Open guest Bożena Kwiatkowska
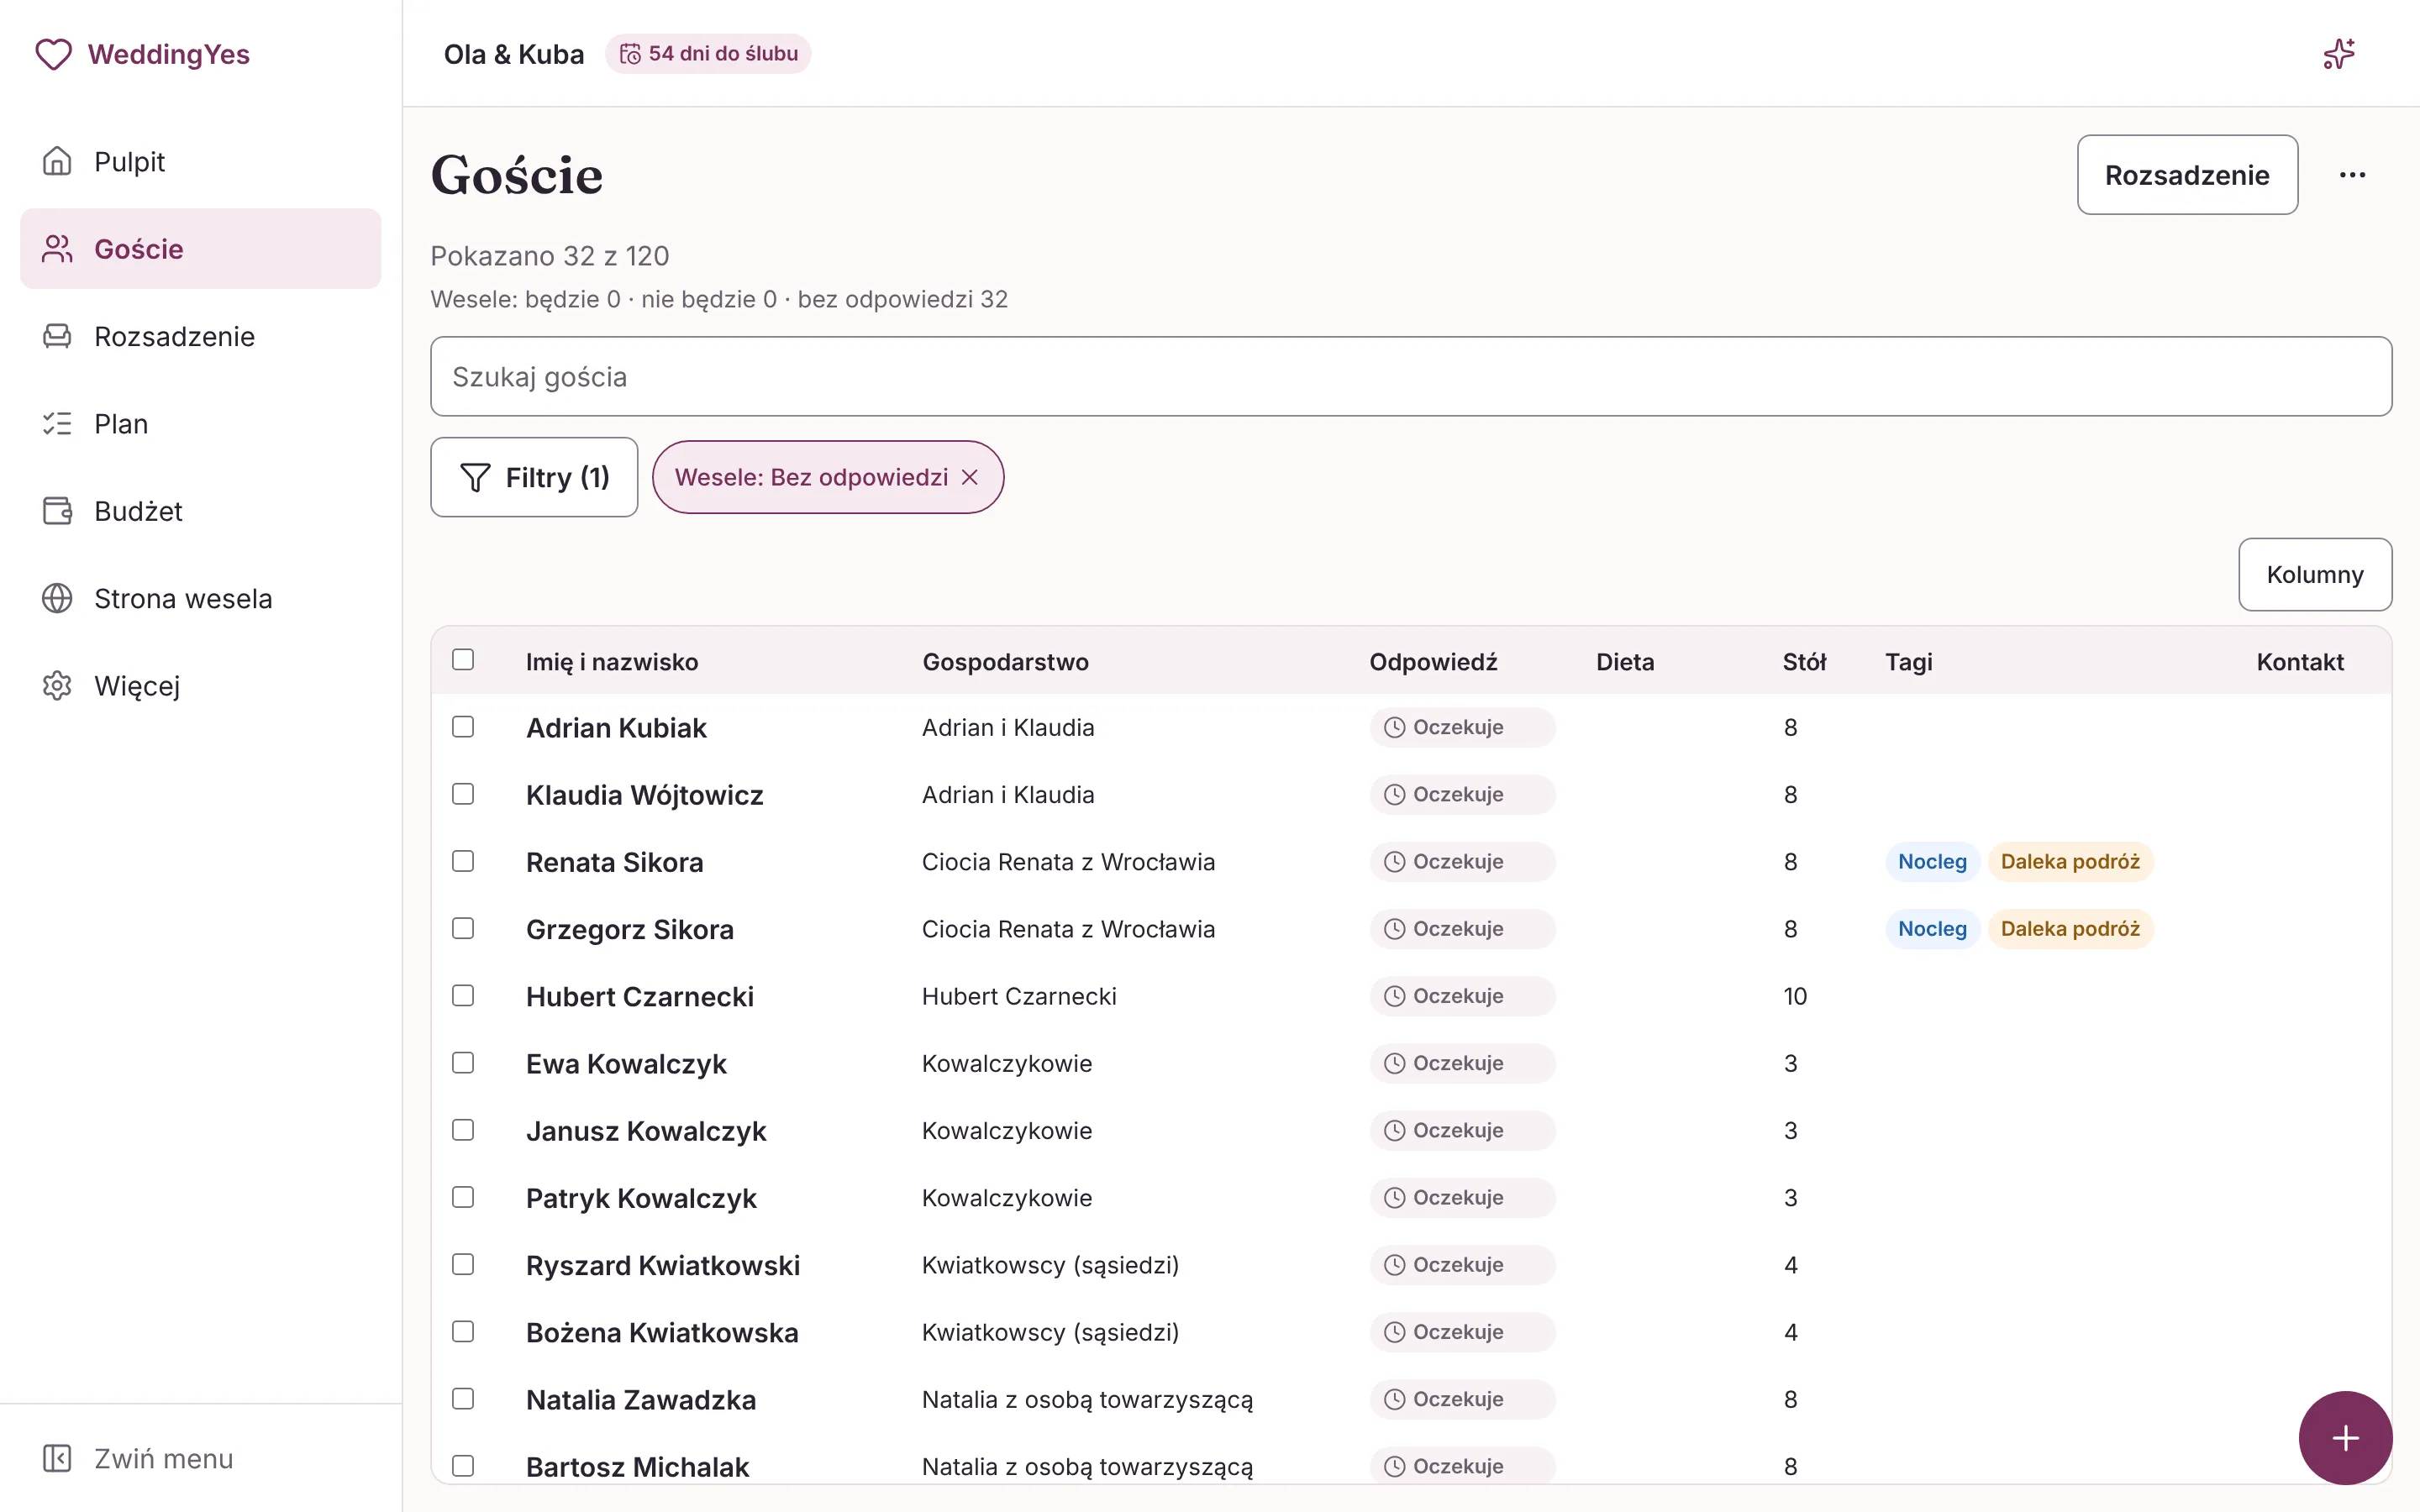 click(662, 1333)
